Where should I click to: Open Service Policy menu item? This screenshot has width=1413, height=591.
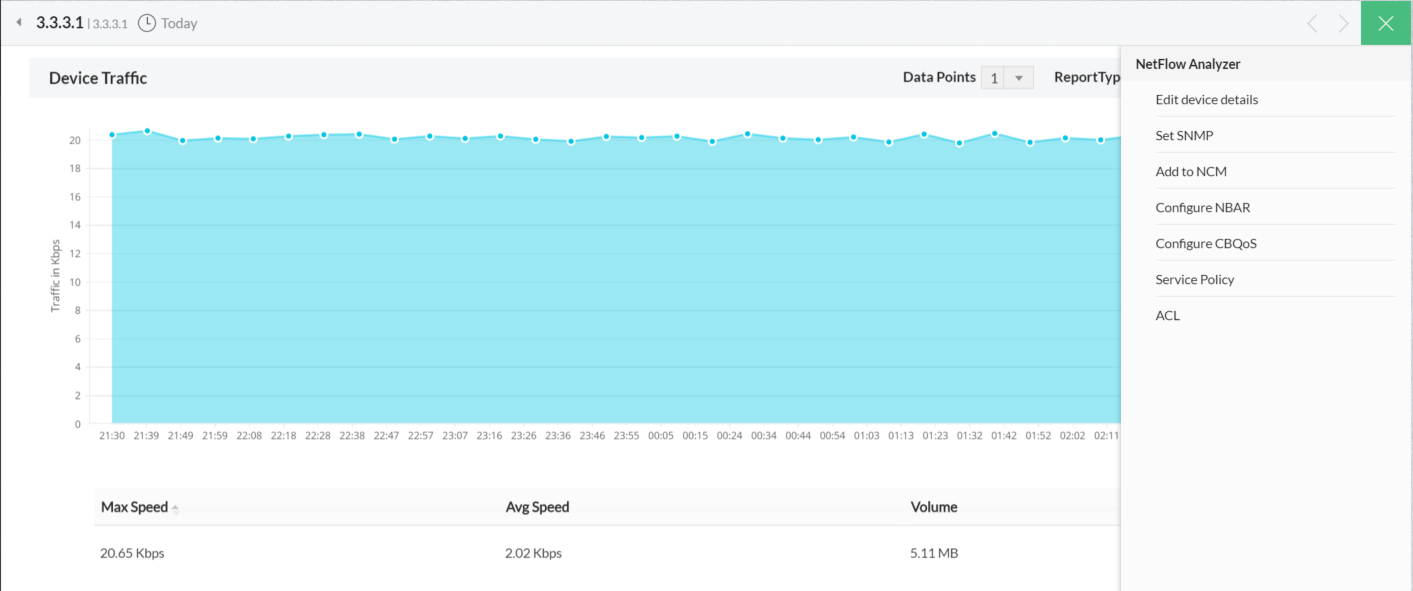[x=1194, y=280]
